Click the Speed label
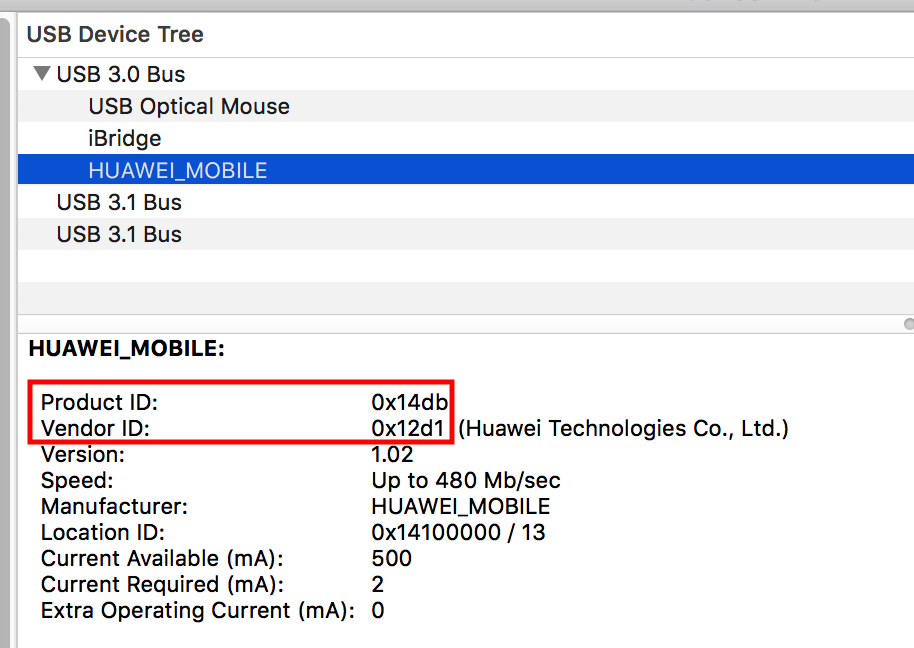The height and width of the screenshot is (648, 914). coord(77,481)
